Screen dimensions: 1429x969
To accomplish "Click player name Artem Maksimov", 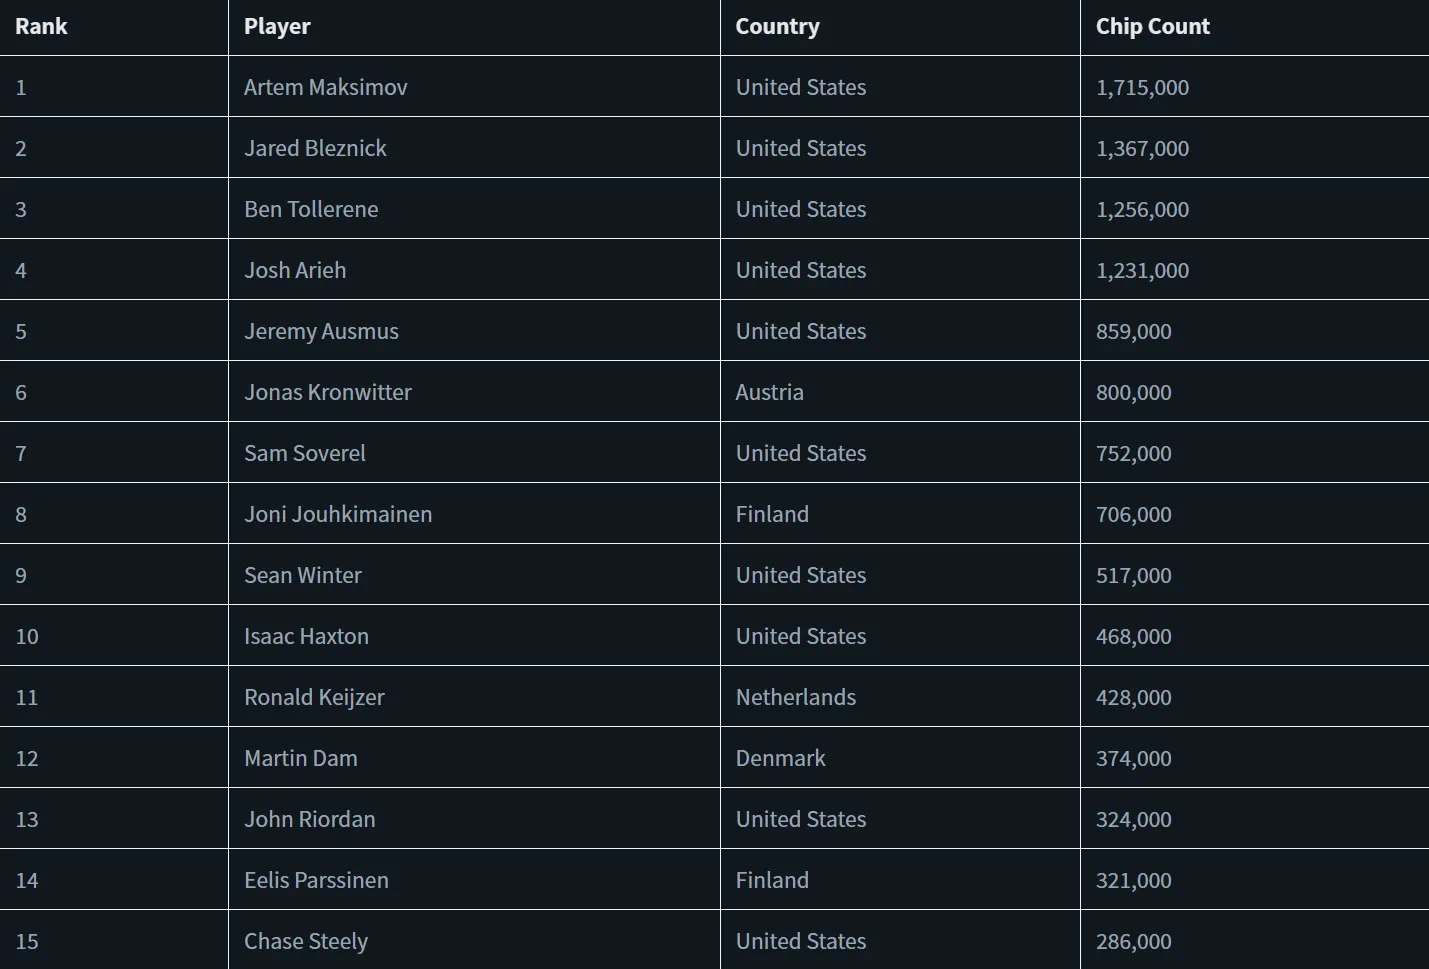I will click(x=325, y=88).
